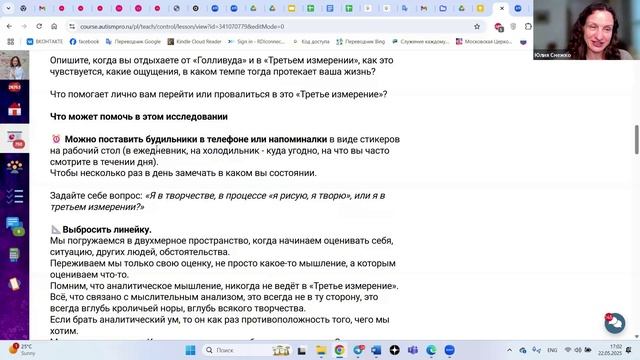Open the browser home page
Image resolution: width=640 pixels, height=360 pixels.
(x=54, y=26)
